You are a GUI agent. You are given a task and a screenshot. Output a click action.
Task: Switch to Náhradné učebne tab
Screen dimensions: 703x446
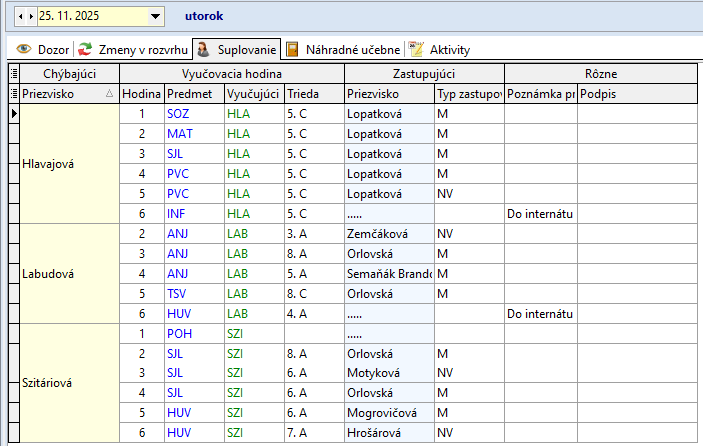click(351, 49)
